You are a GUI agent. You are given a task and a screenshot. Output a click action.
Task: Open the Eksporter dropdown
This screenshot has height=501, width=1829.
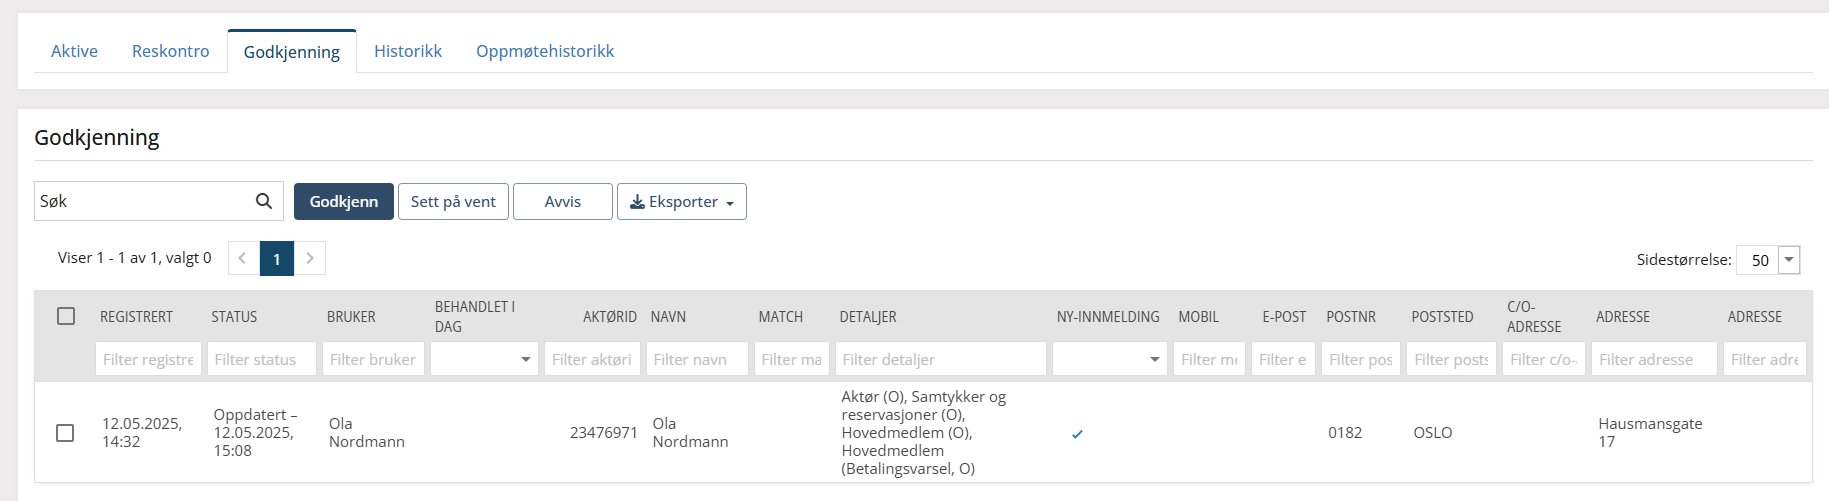click(x=682, y=201)
